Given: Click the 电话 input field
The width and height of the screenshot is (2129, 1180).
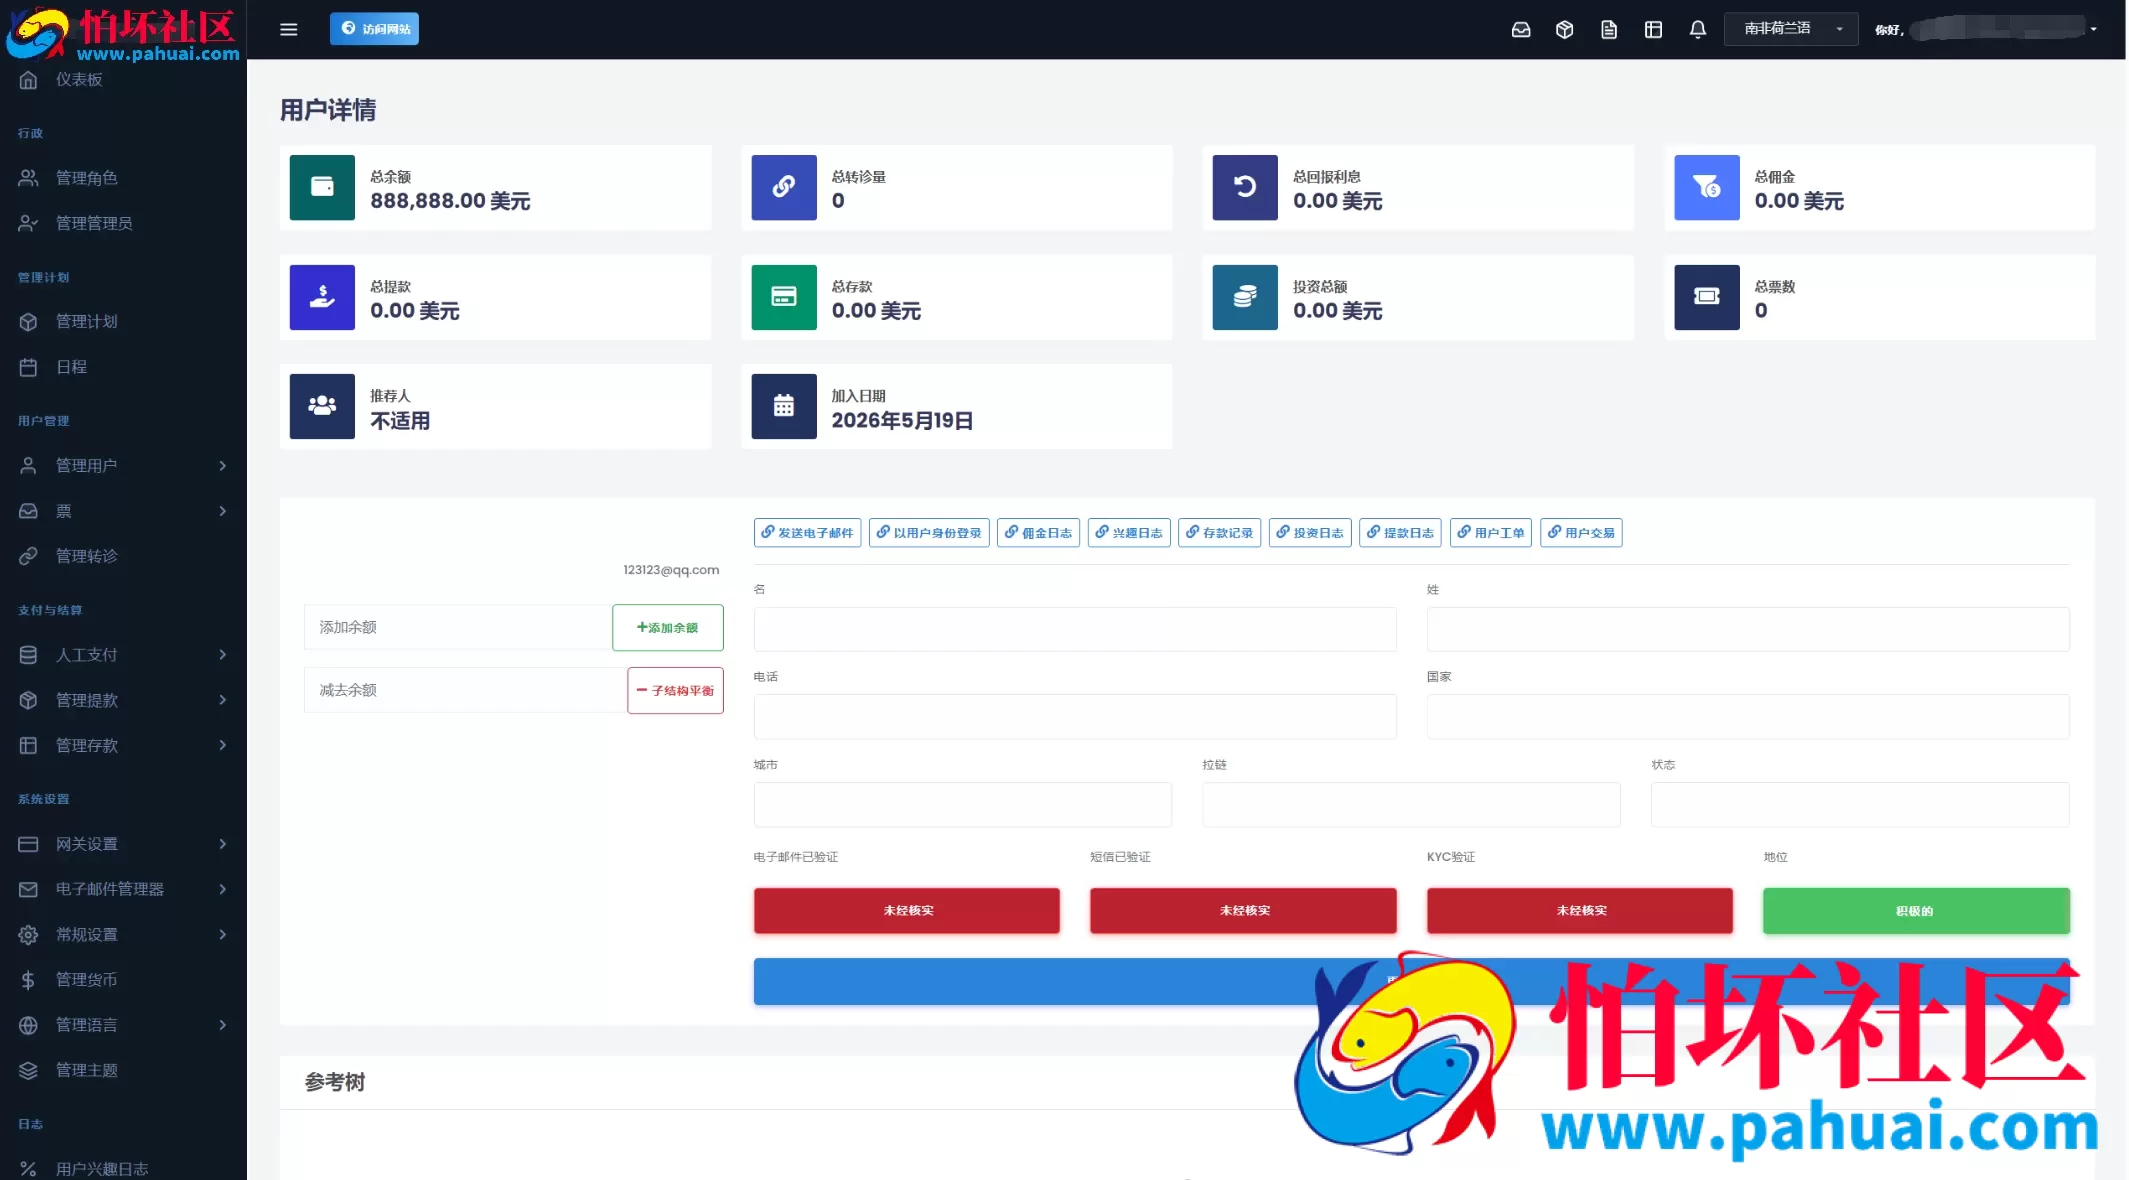Looking at the screenshot, I should 1075,717.
